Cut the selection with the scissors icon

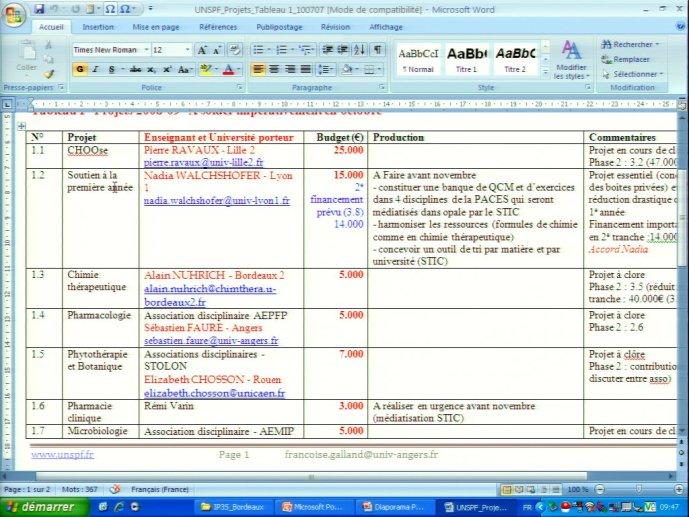48,45
